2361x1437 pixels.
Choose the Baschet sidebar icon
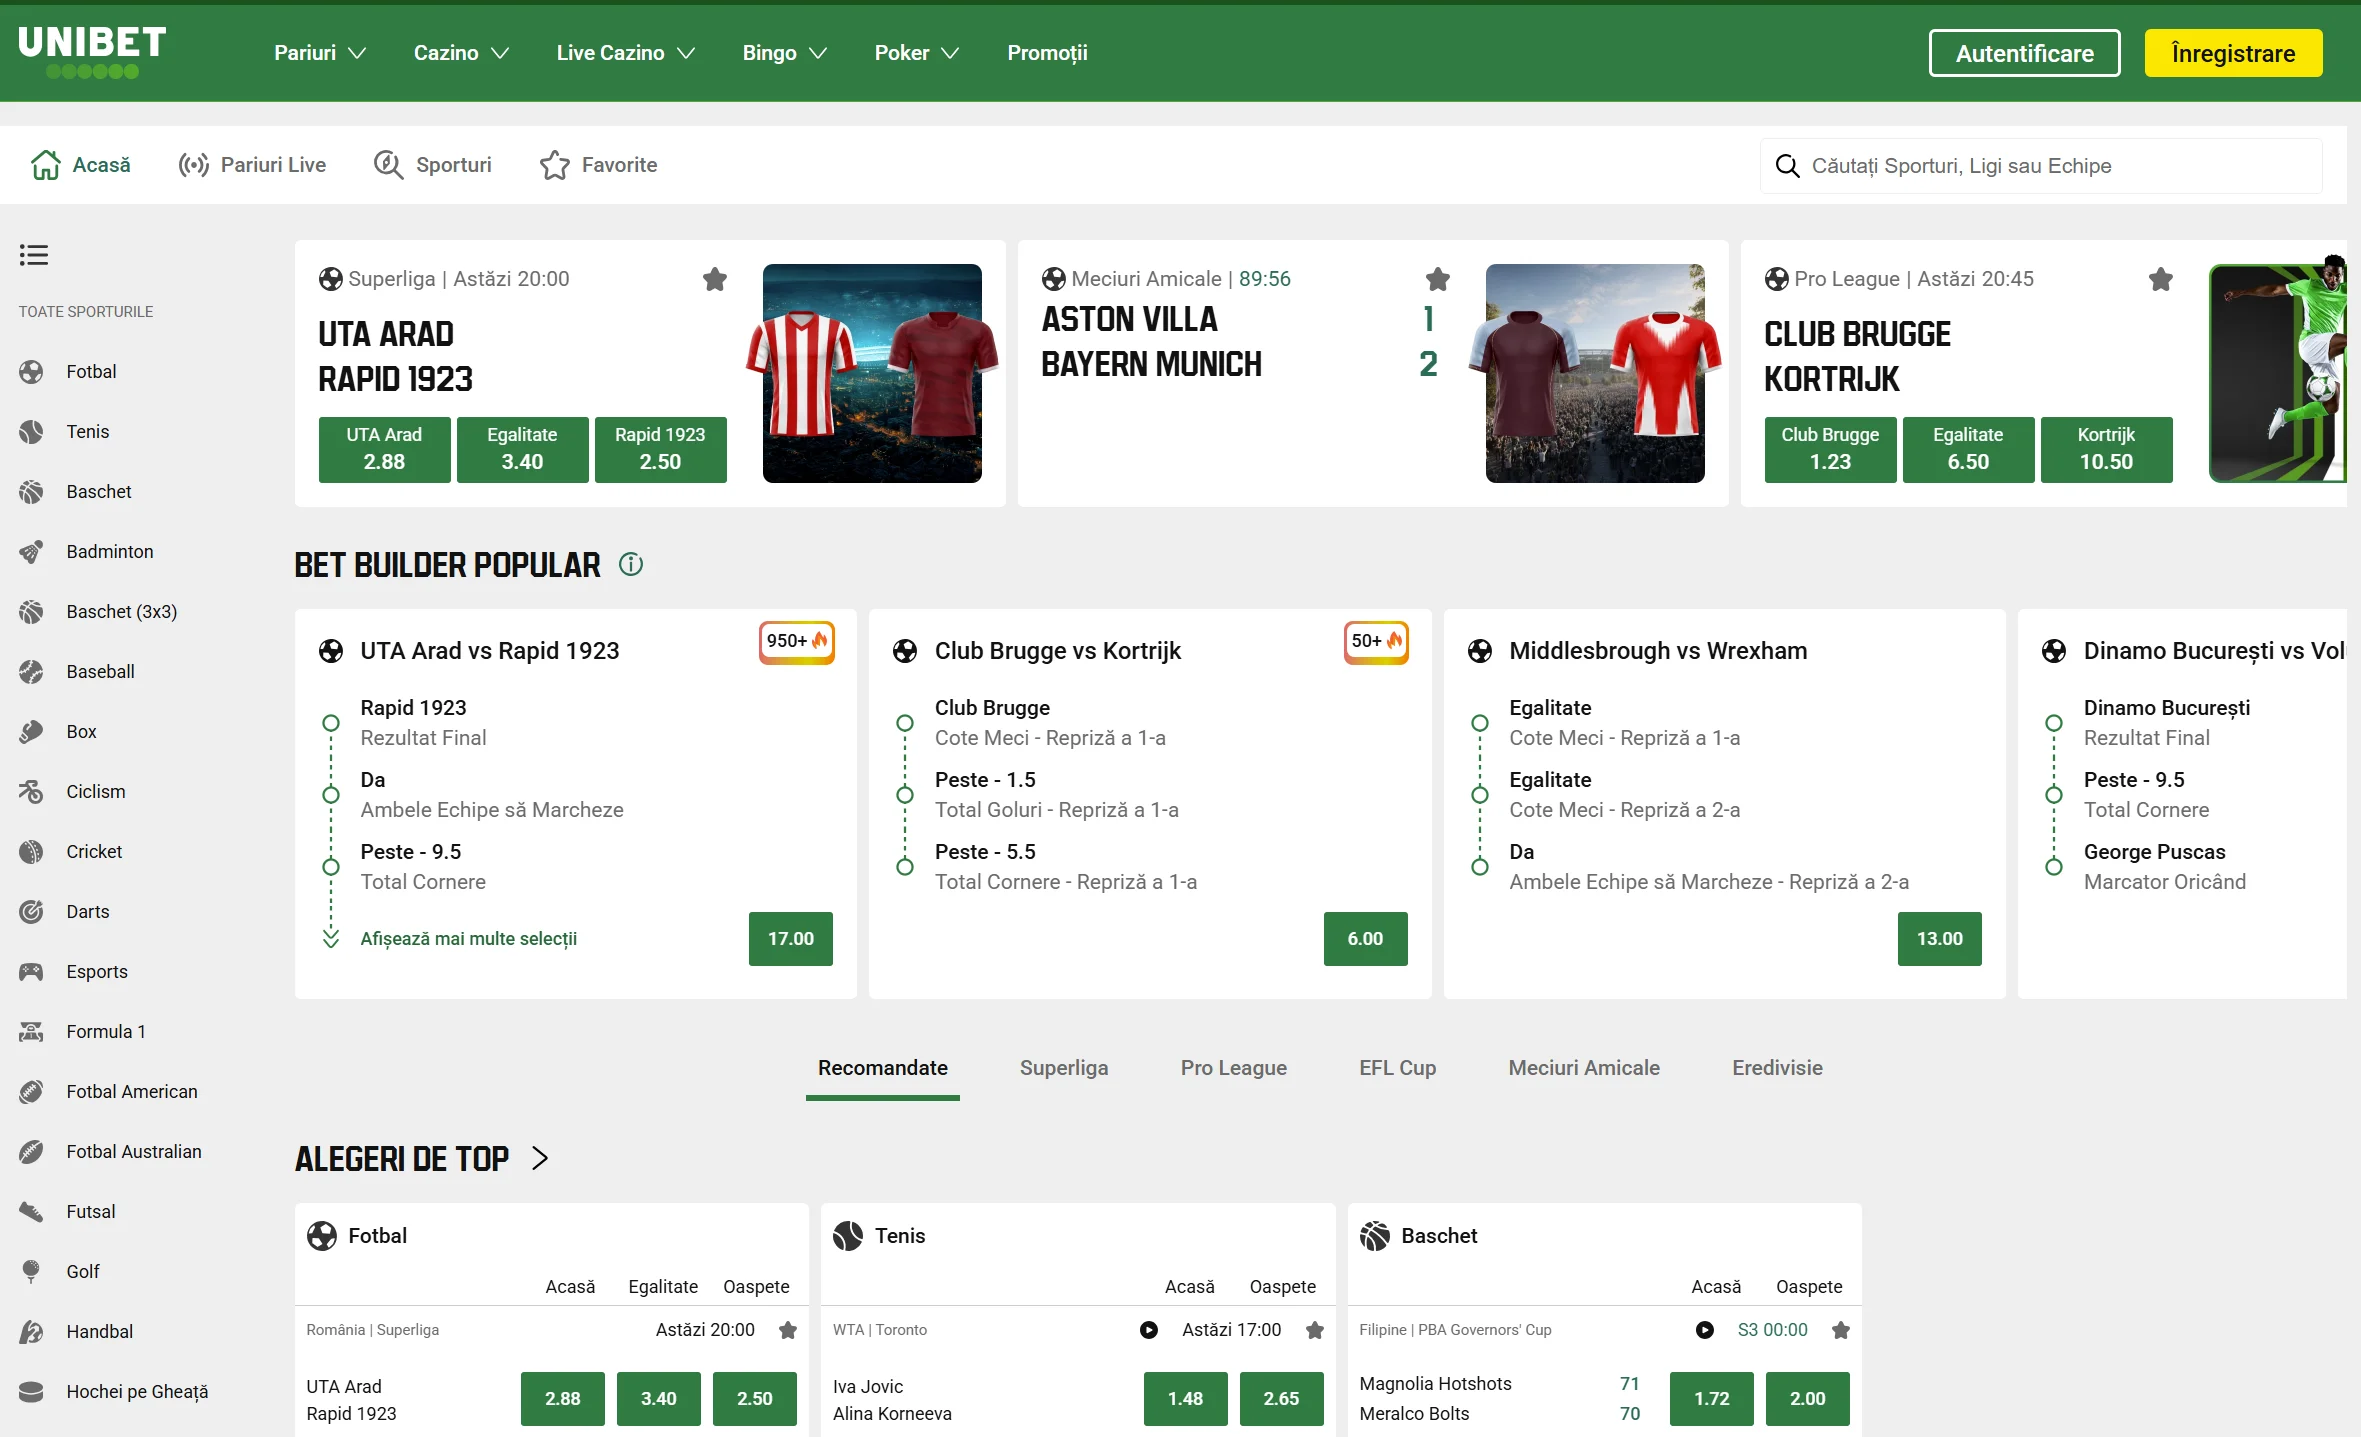(31, 492)
